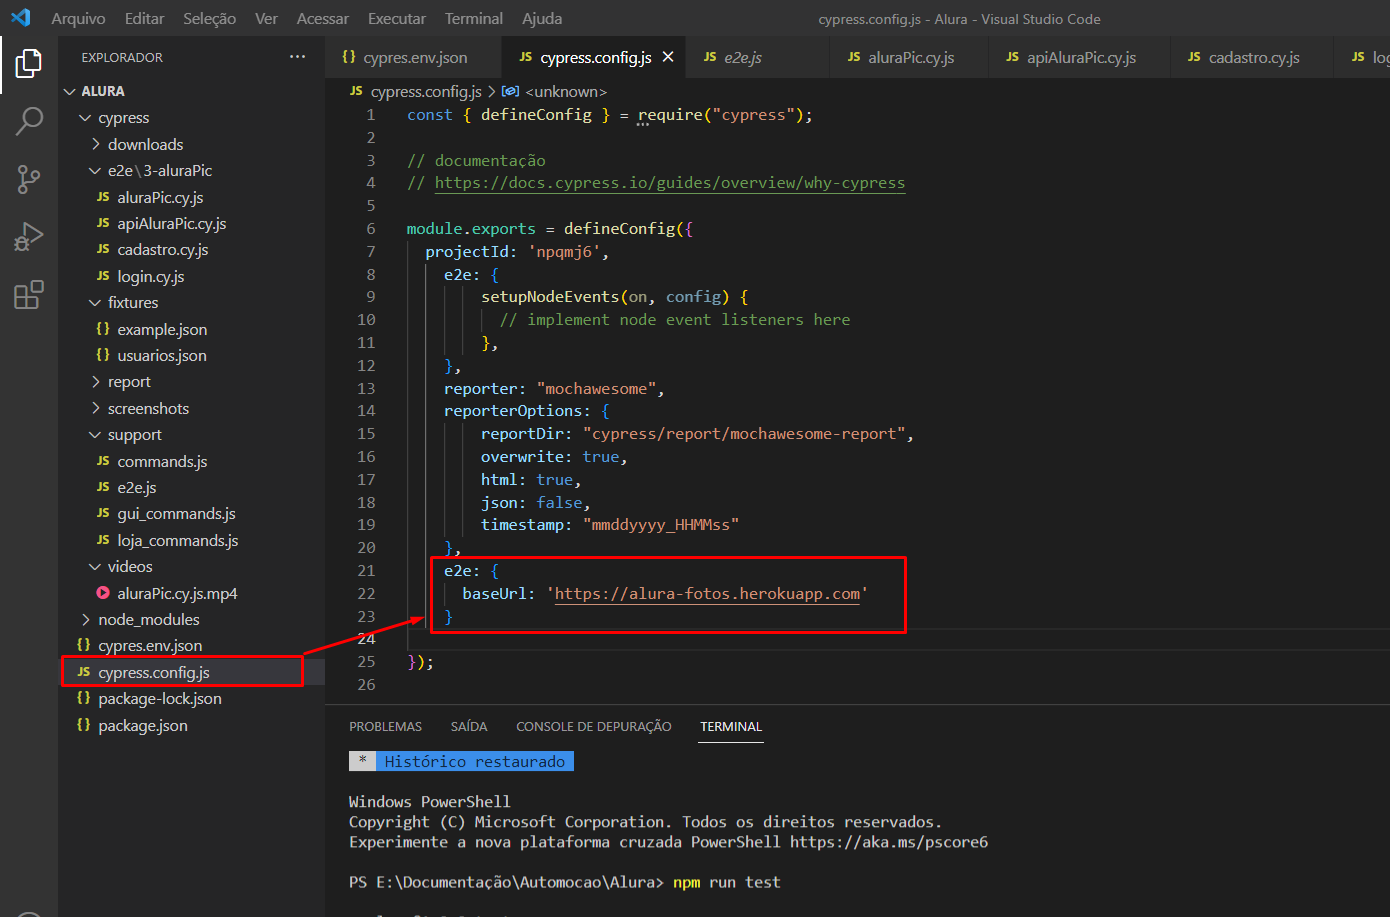Viewport: 1390px width, 917px height.
Task: Open package-lock.json in the file tree
Action: [x=160, y=699]
